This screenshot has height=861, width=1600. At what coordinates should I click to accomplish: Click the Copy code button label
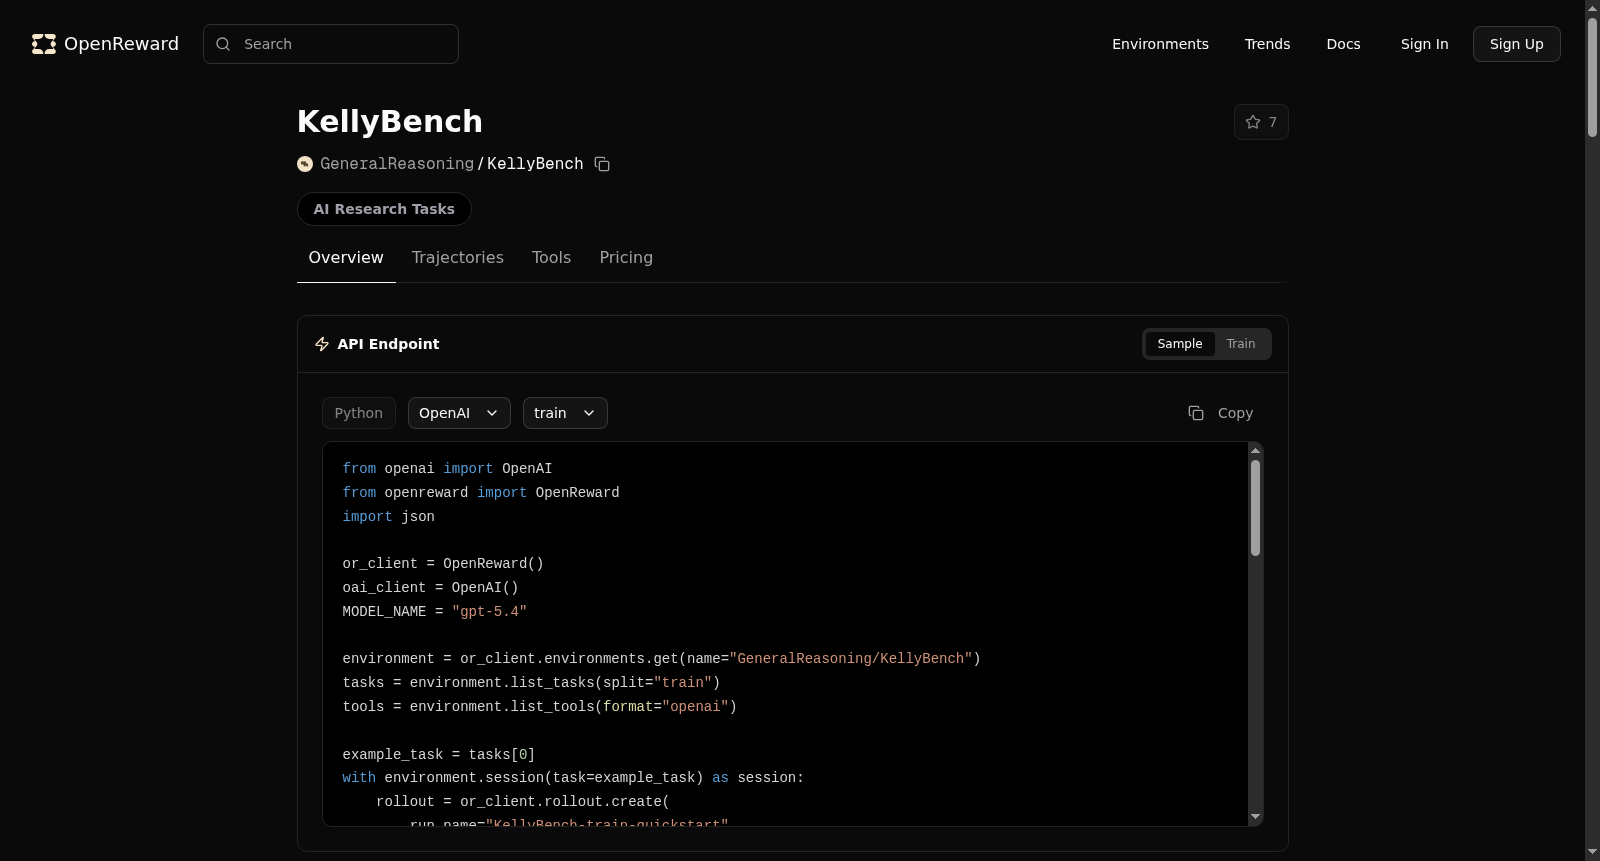pyautogui.click(x=1235, y=413)
